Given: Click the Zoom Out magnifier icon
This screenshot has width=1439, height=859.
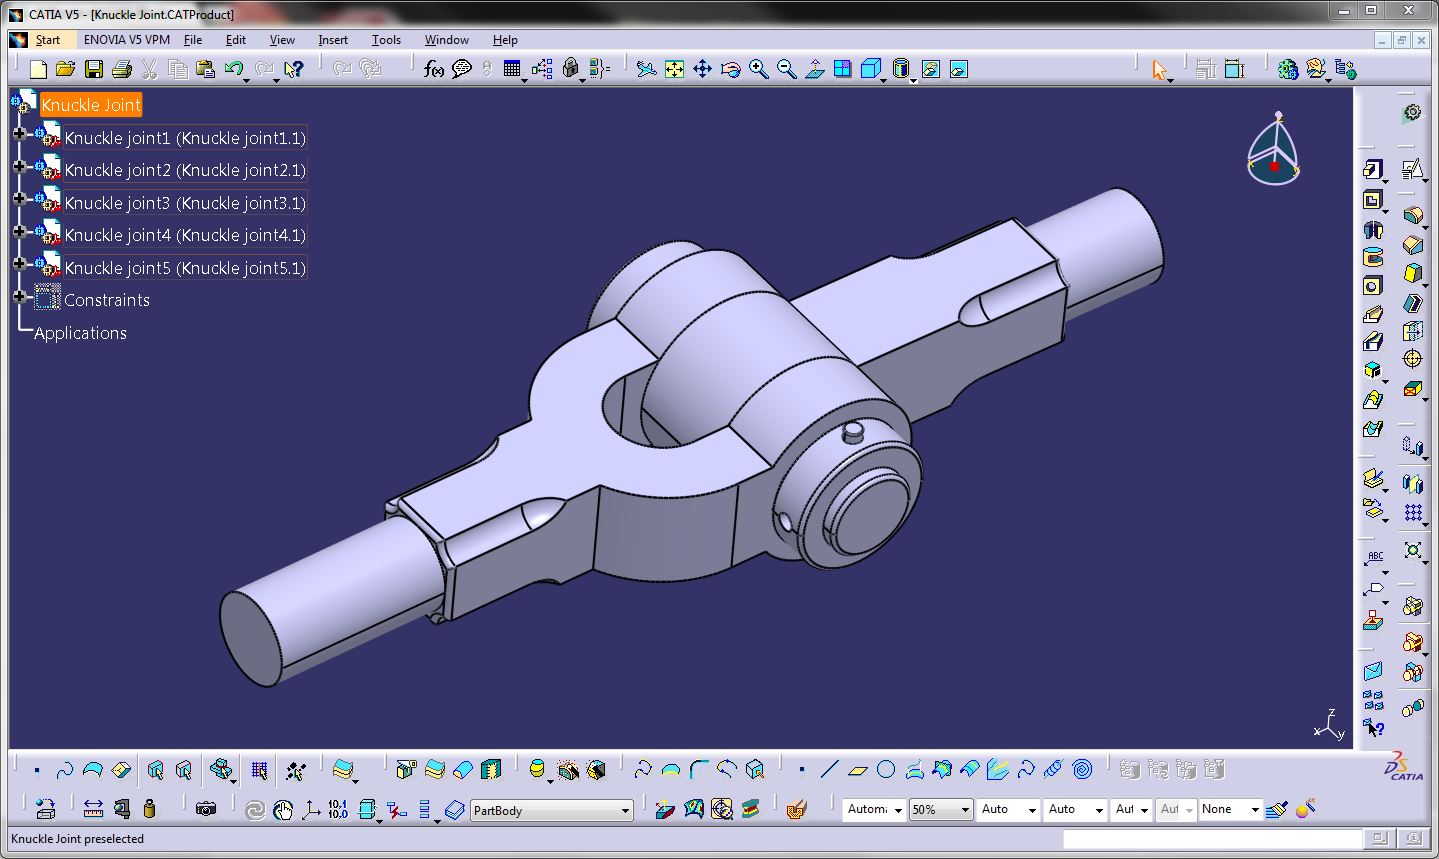Looking at the screenshot, I should (x=787, y=69).
